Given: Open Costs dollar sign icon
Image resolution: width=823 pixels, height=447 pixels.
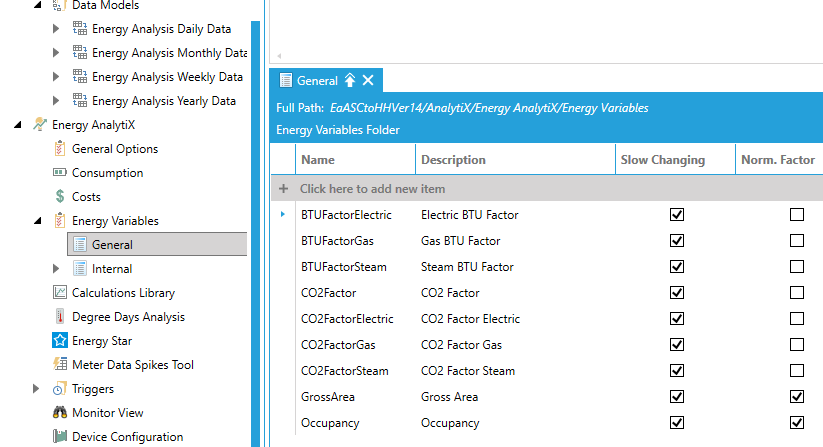Looking at the screenshot, I should pyautogui.click(x=60, y=197).
